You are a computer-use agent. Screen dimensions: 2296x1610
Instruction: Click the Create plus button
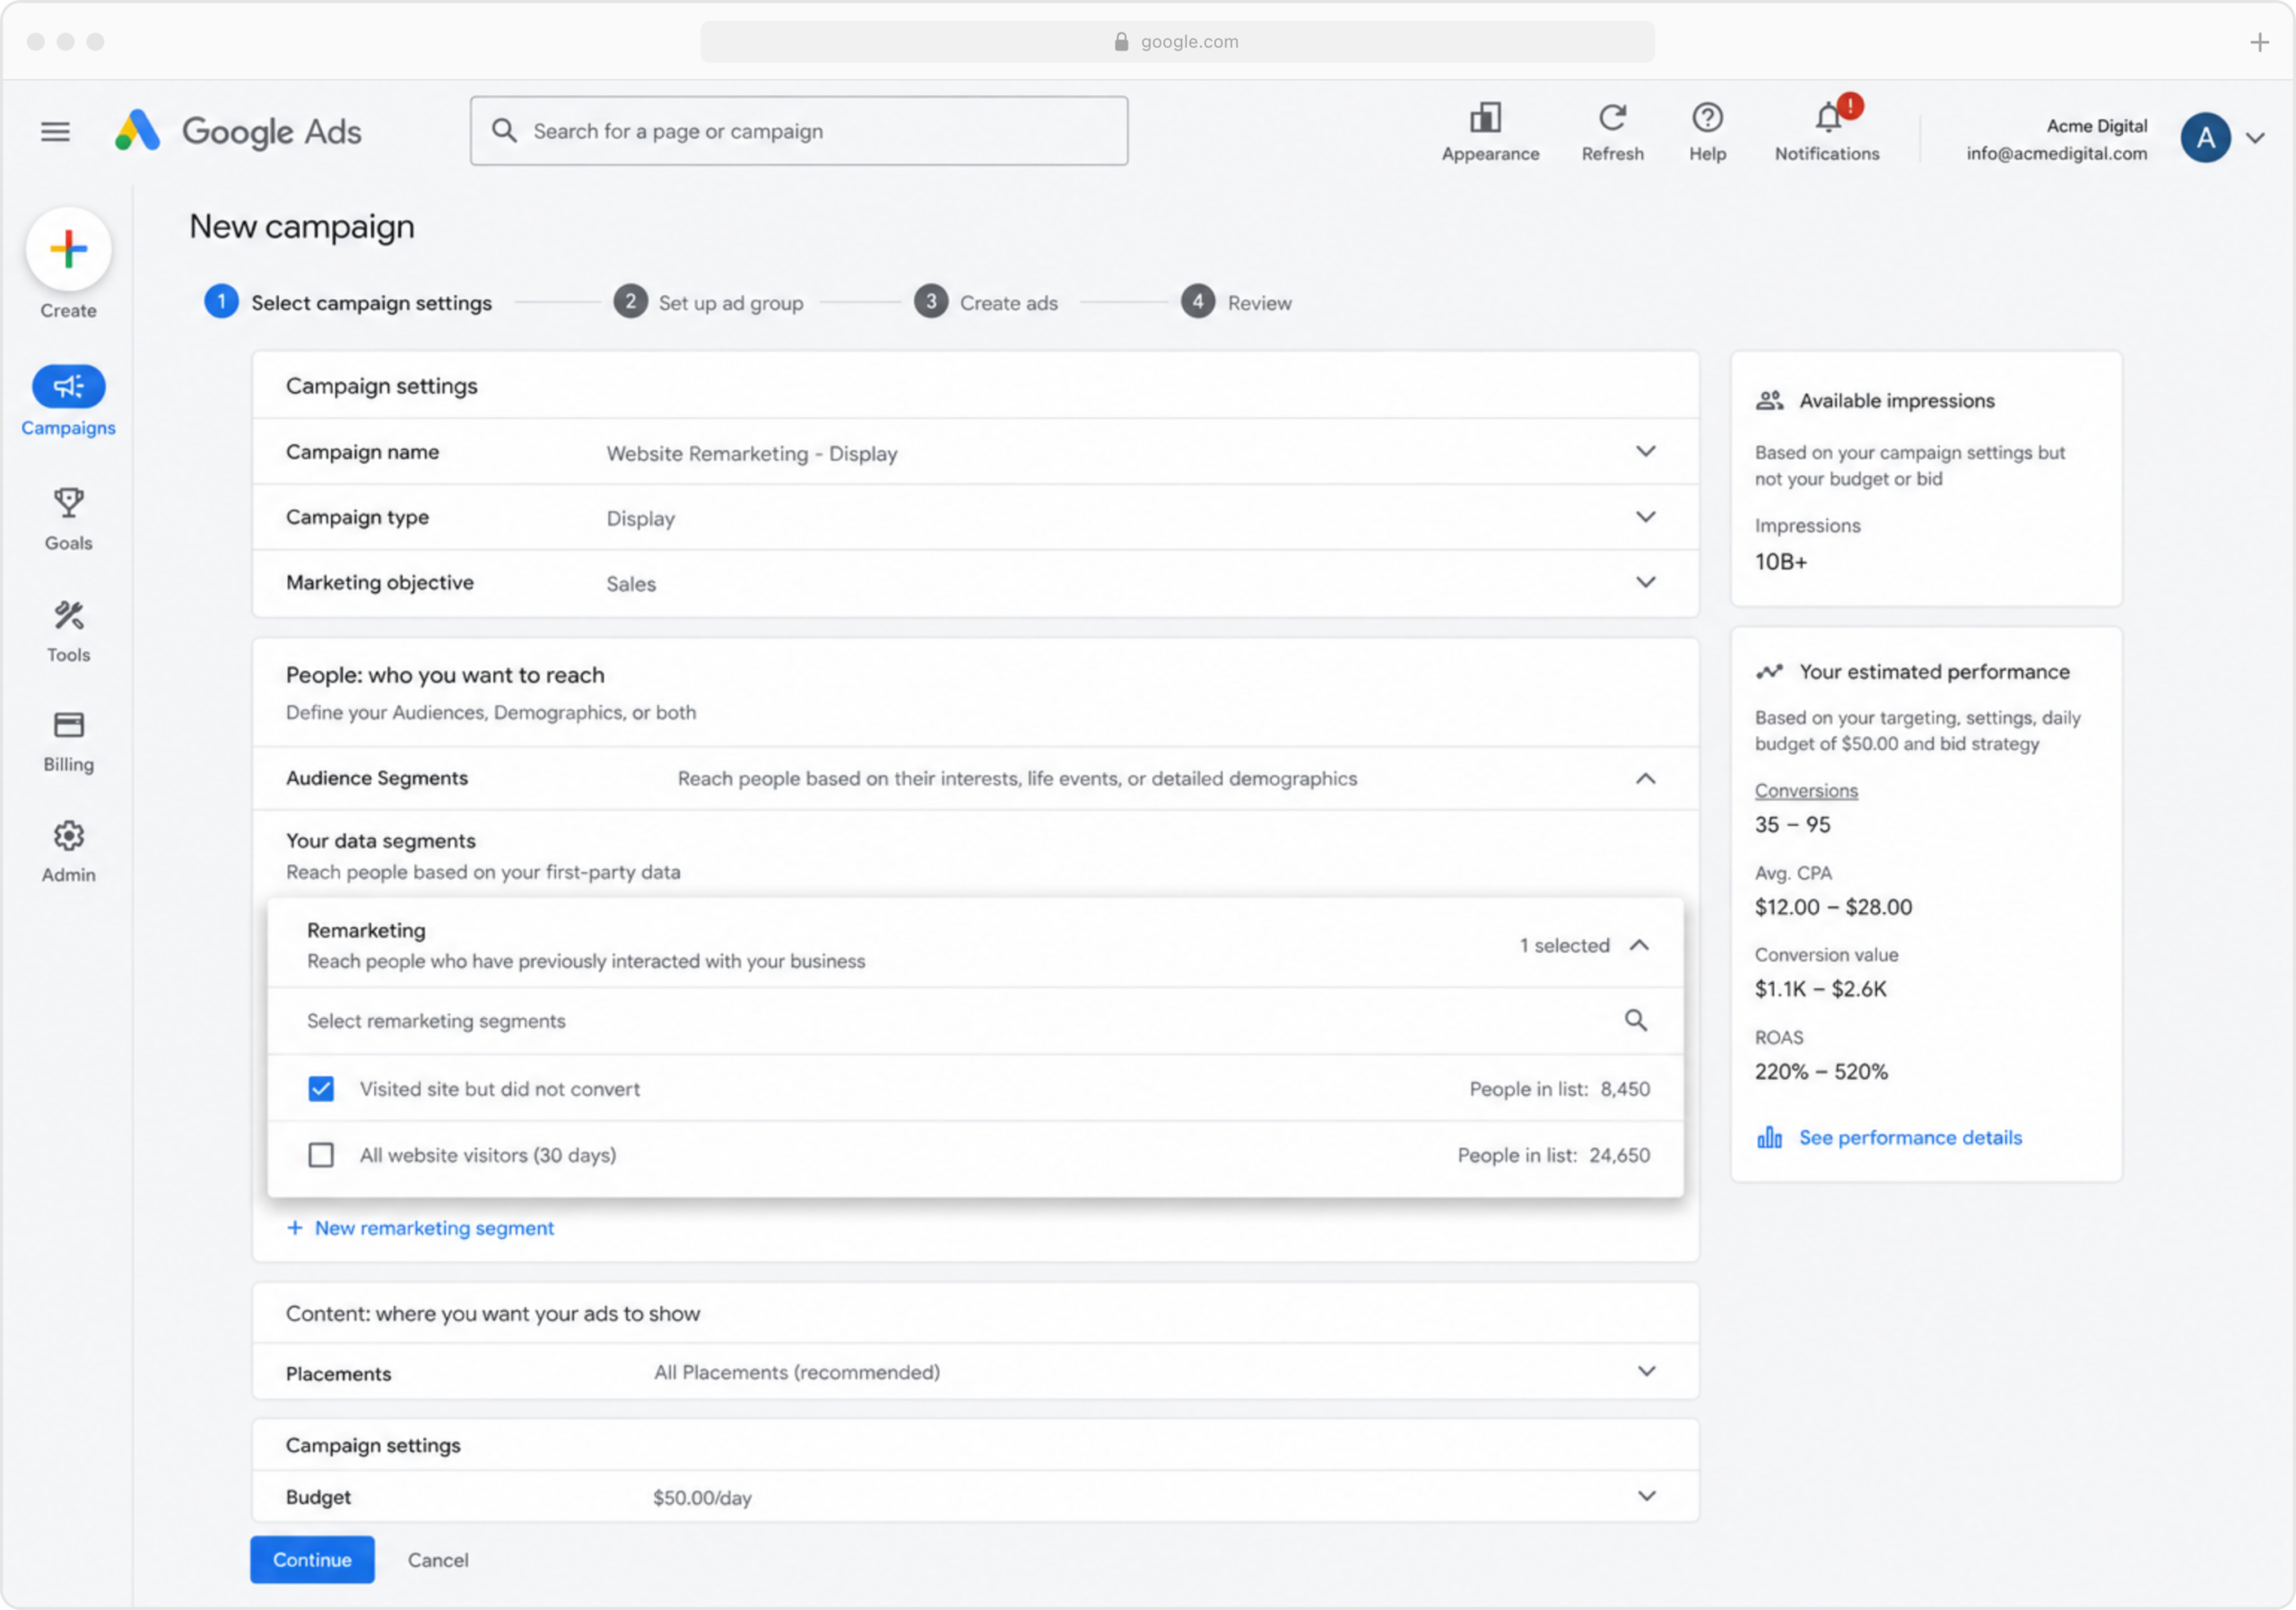click(68, 249)
